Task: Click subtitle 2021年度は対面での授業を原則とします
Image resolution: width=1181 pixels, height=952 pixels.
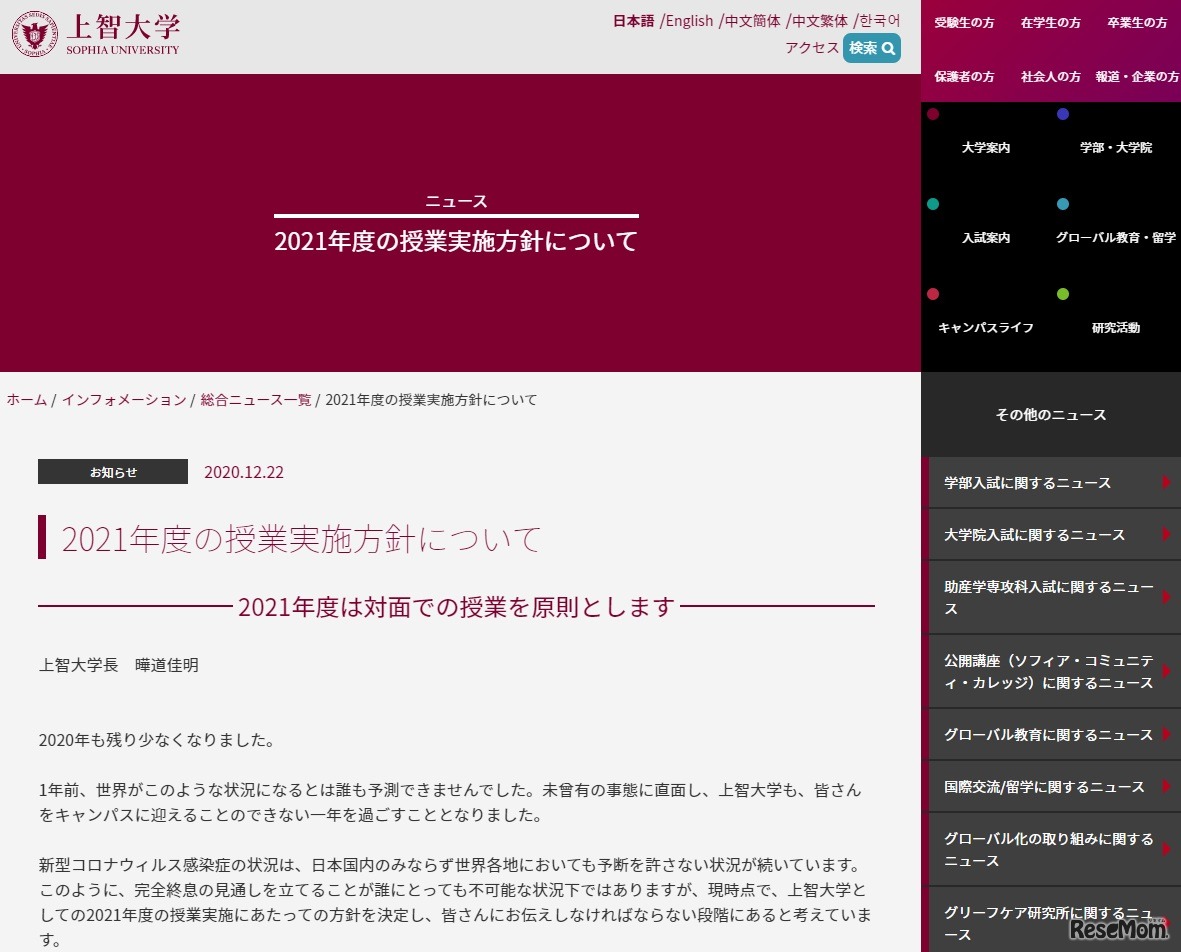Action: pyautogui.click(x=456, y=606)
